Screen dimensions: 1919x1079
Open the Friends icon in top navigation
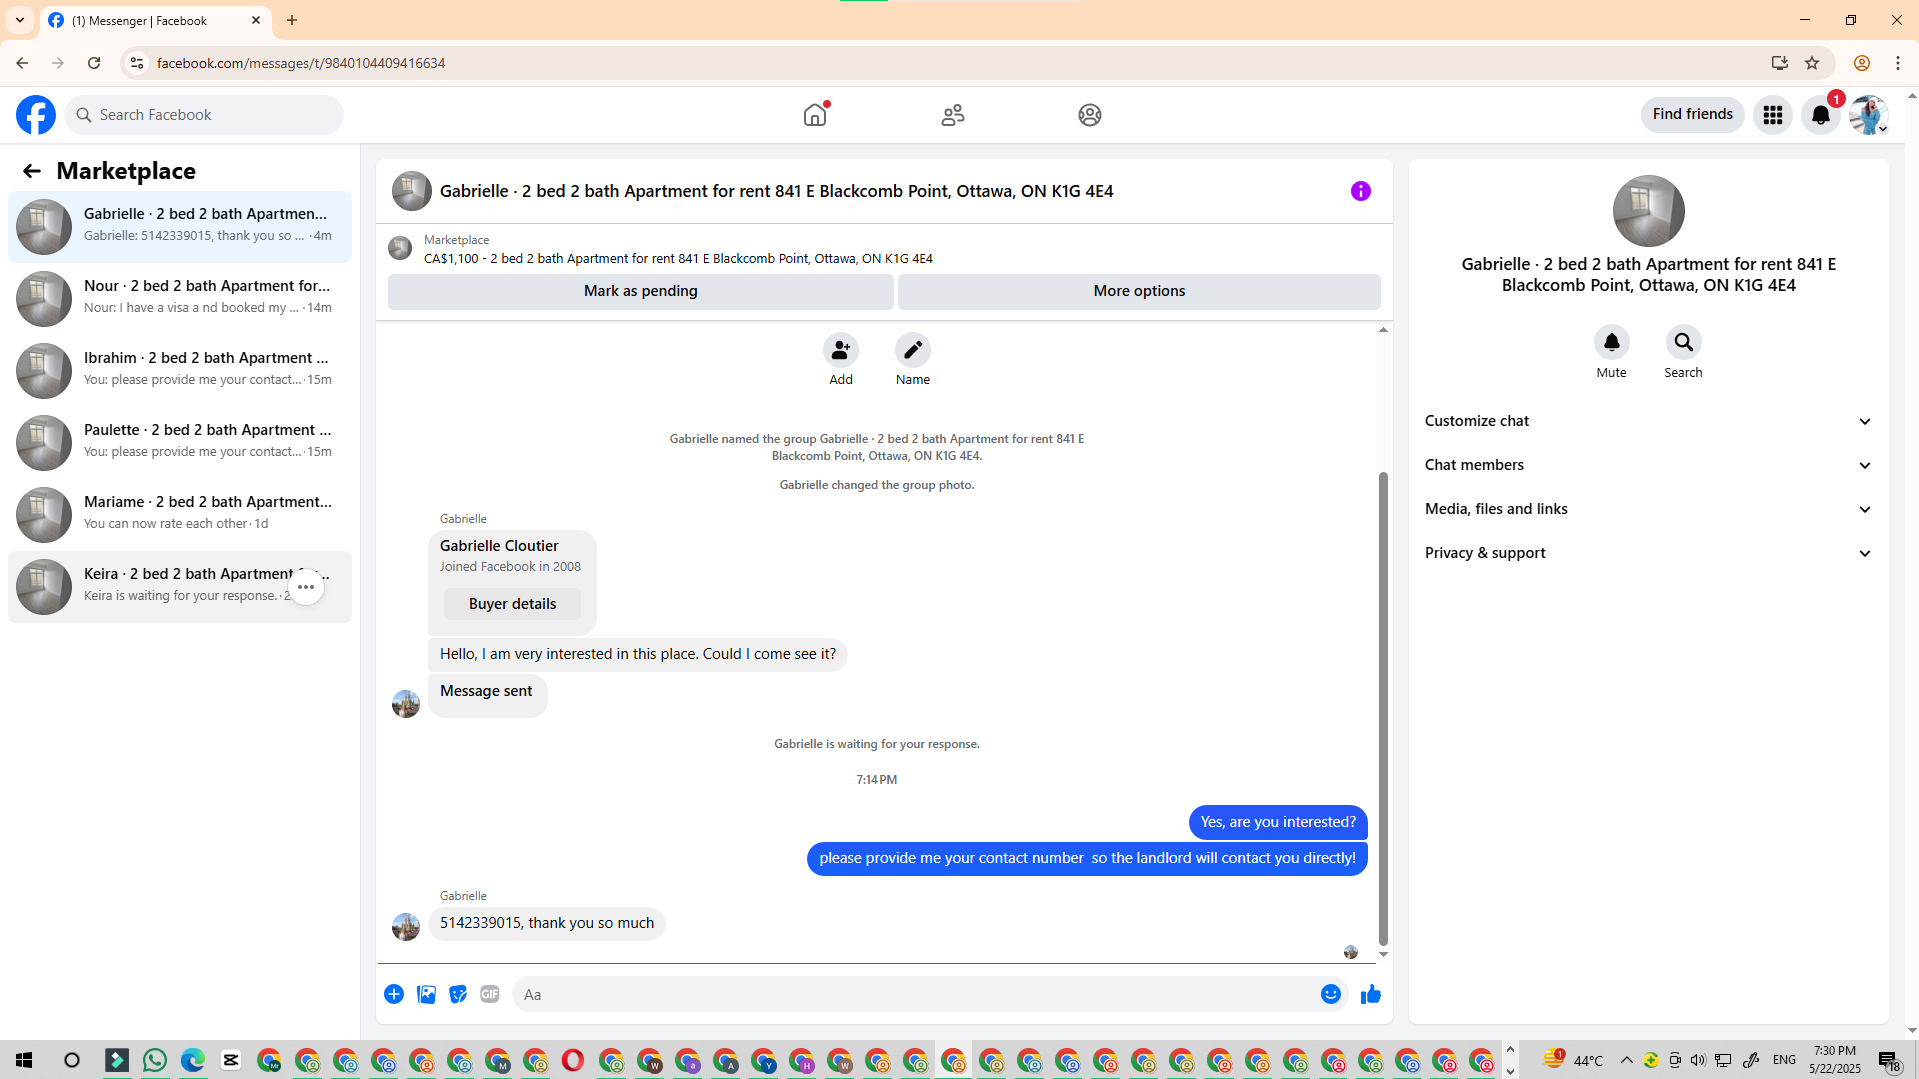(x=953, y=115)
